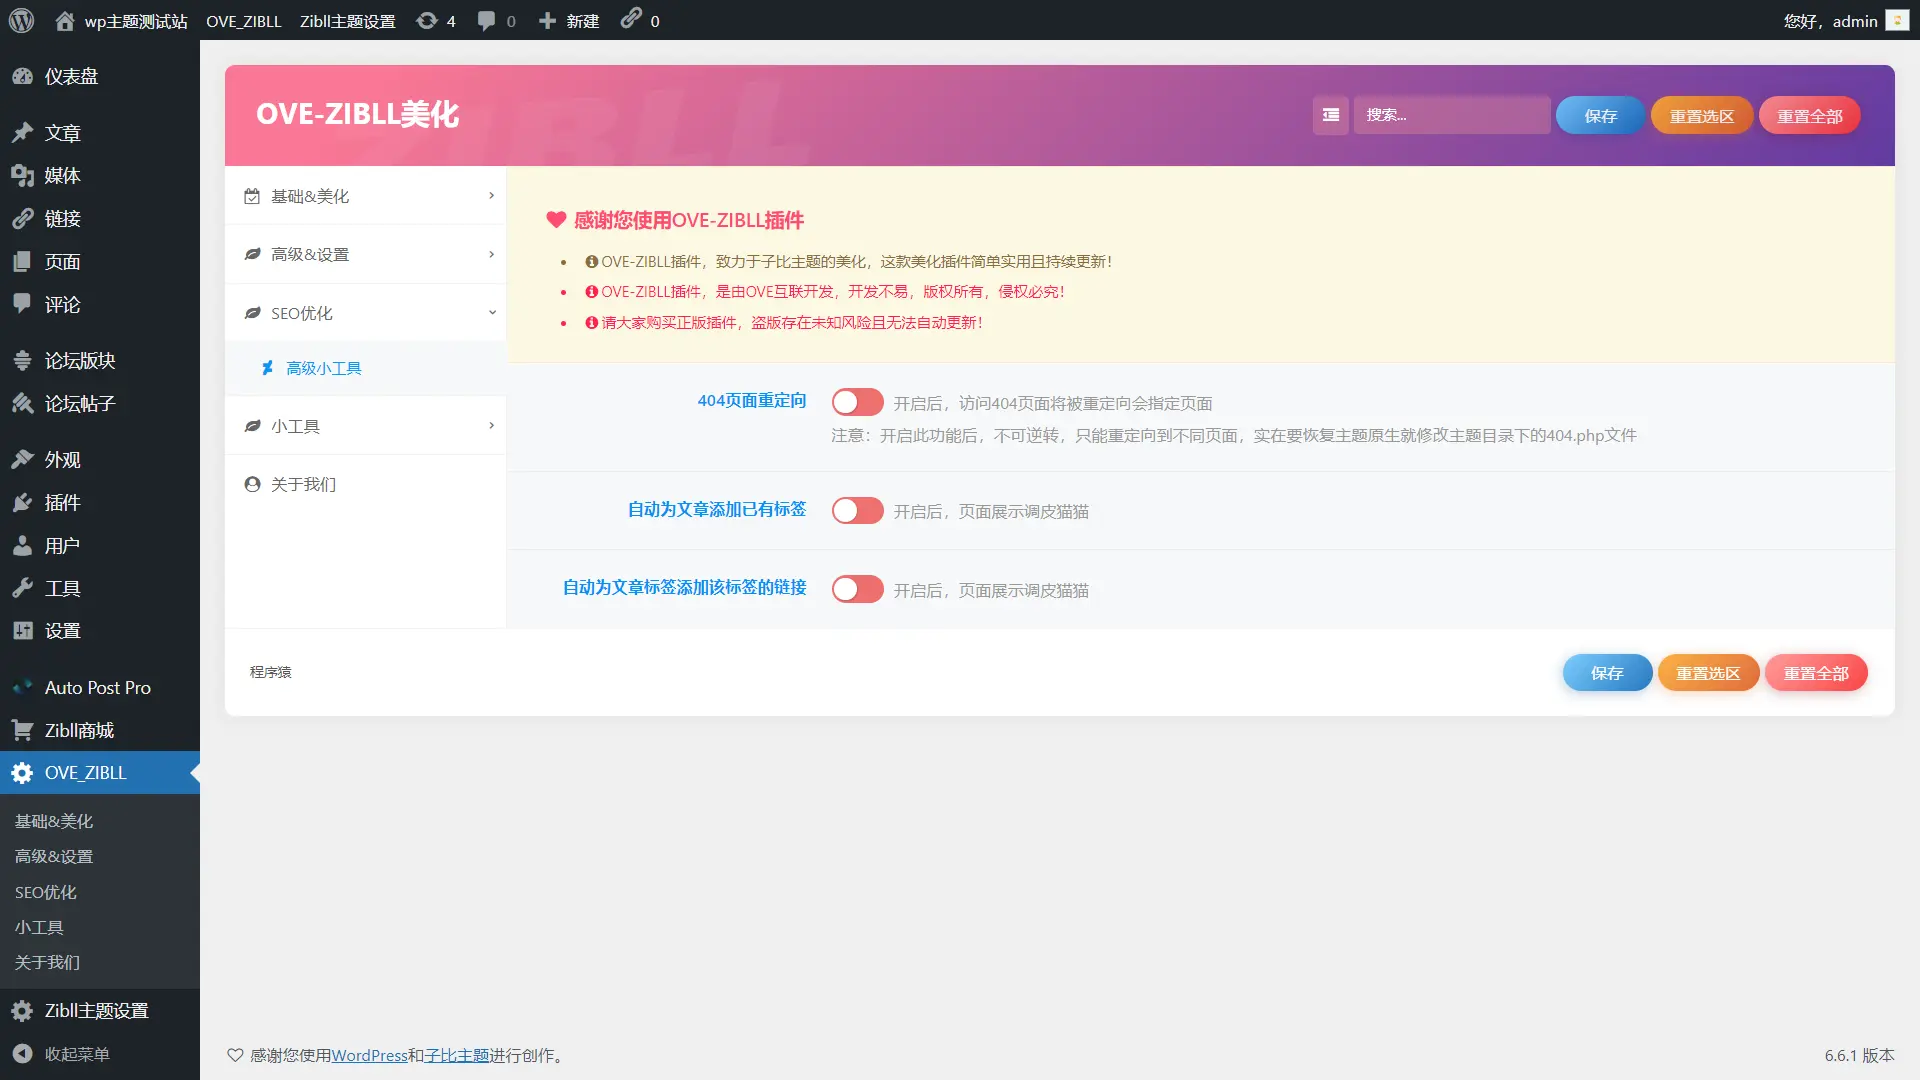Screen dimensions: 1920x1080
Task: Open updates via the refresh icon
Action: point(427,20)
